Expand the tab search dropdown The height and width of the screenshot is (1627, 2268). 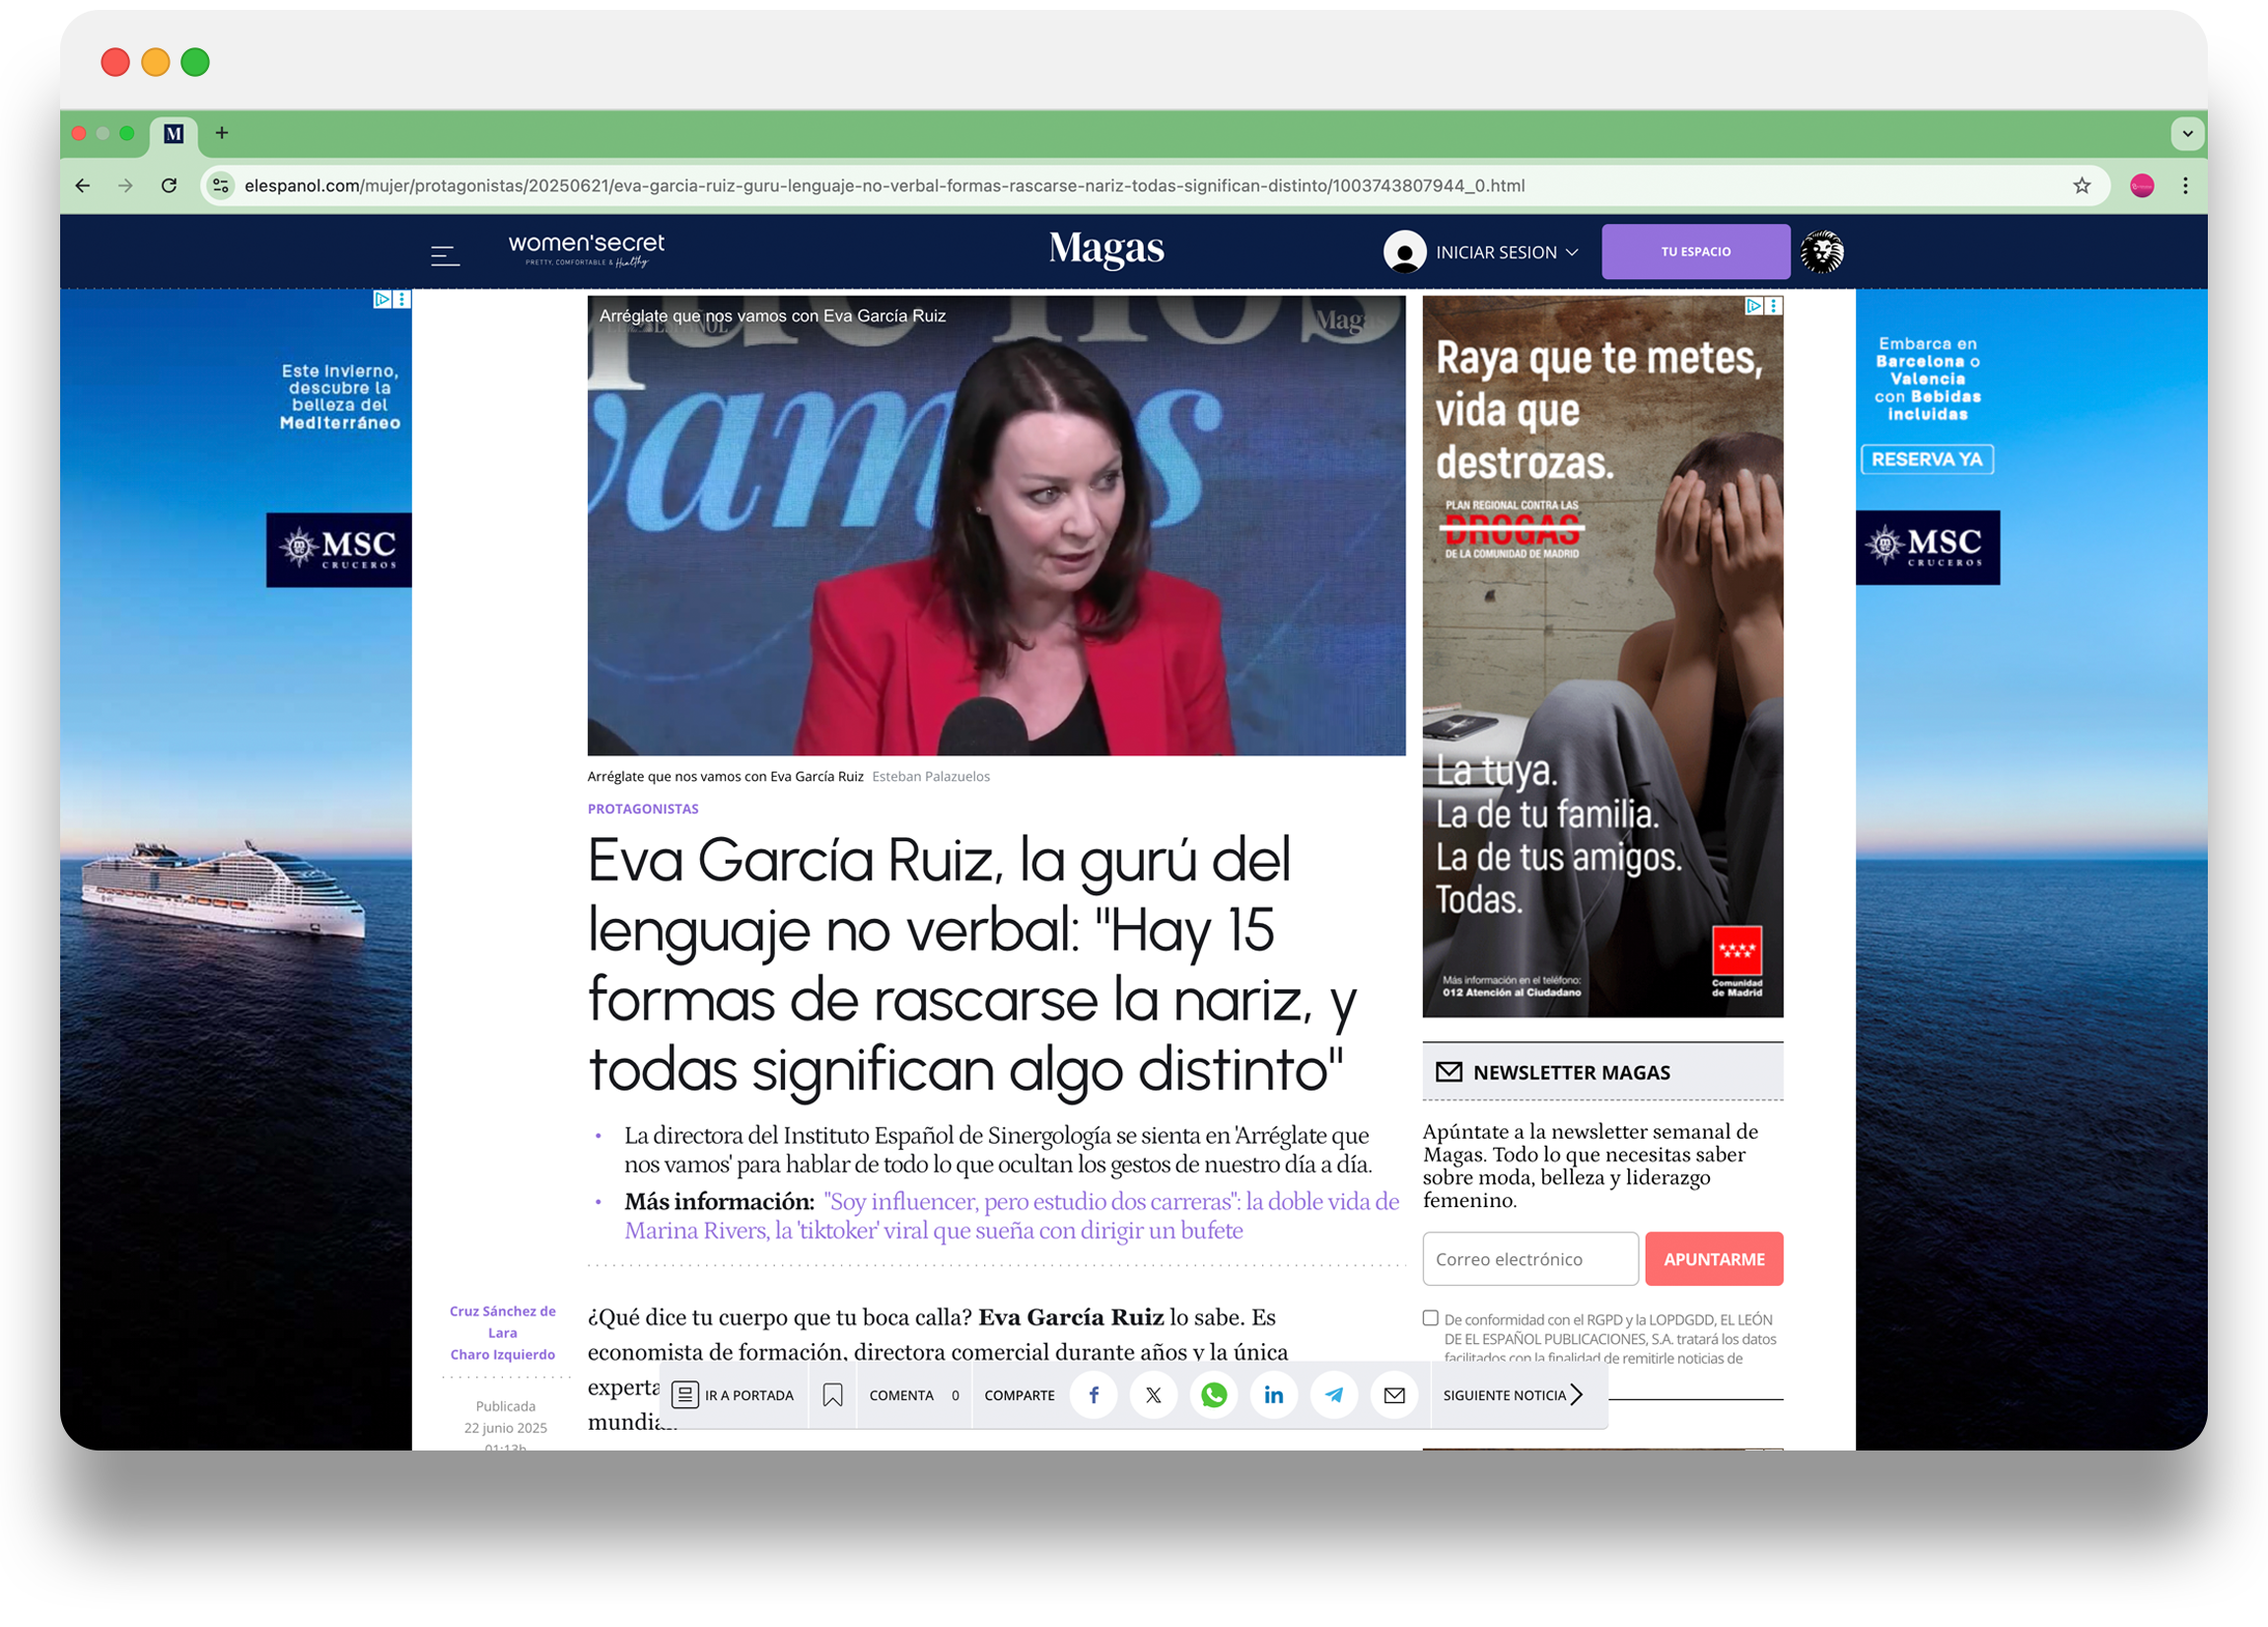click(2187, 133)
